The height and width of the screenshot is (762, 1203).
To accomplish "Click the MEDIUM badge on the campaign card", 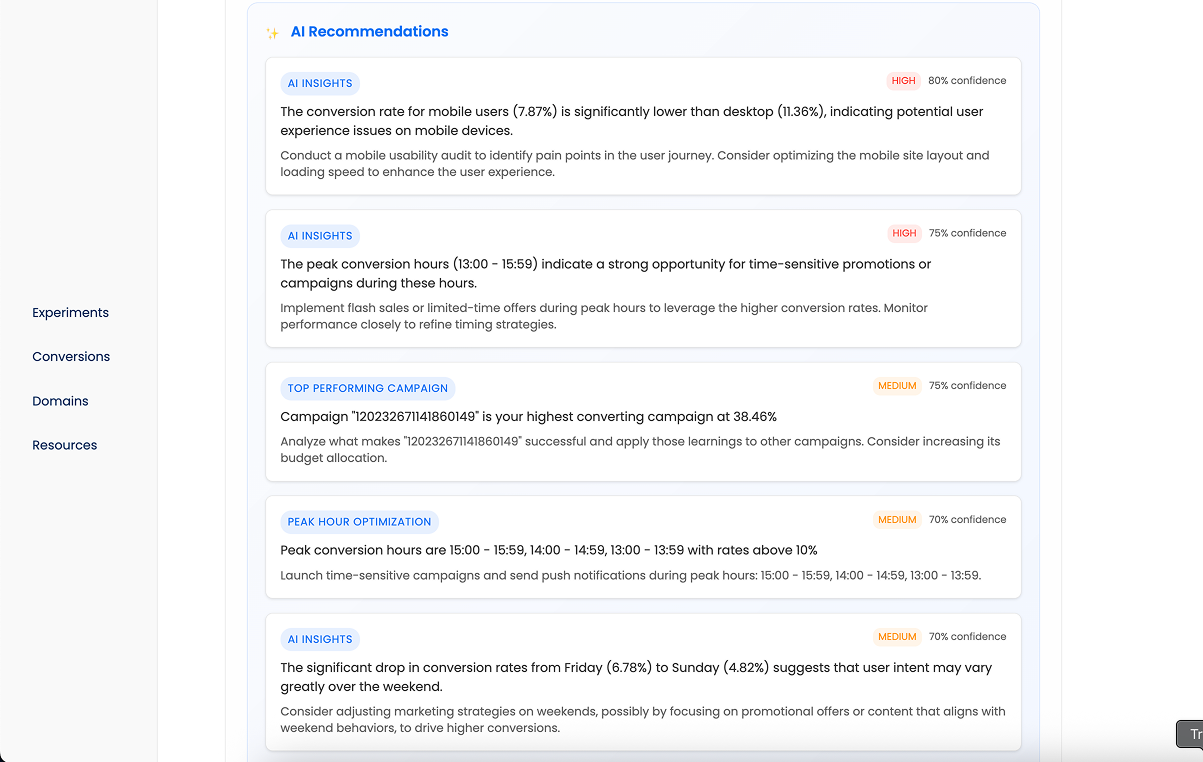I will coord(897,385).
